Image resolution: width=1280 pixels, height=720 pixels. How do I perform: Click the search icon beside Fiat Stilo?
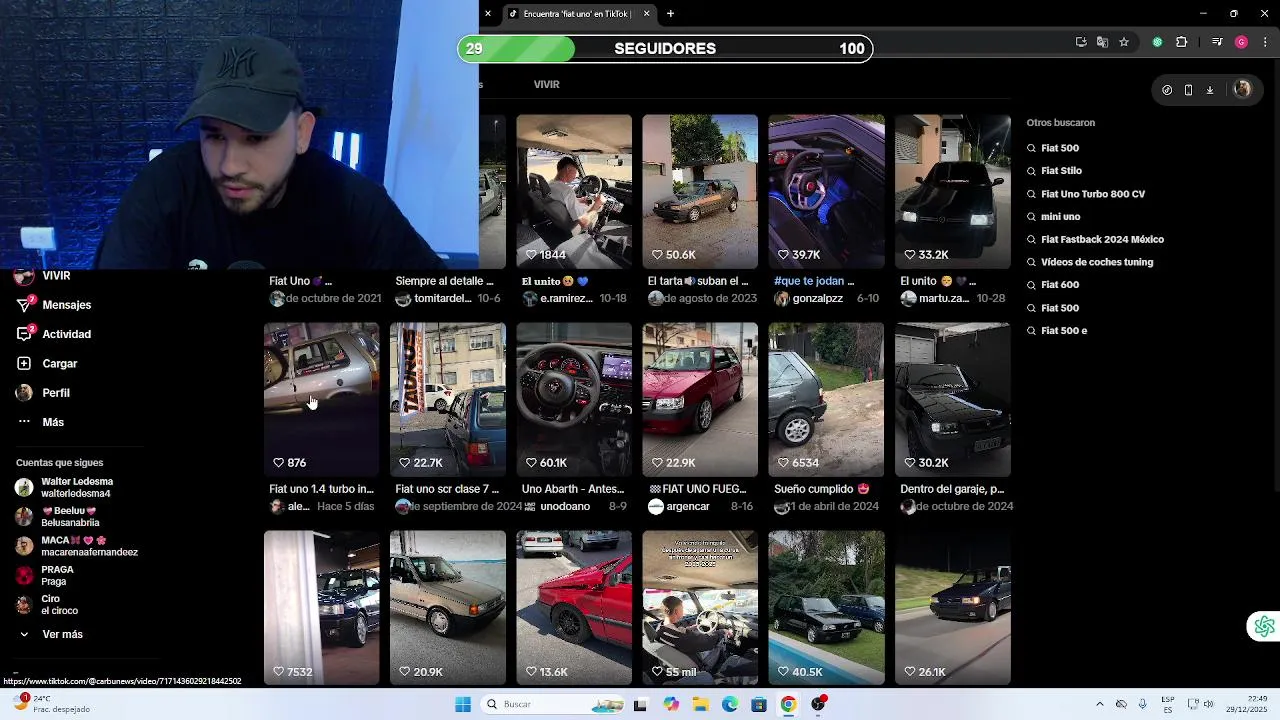(1031, 171)
